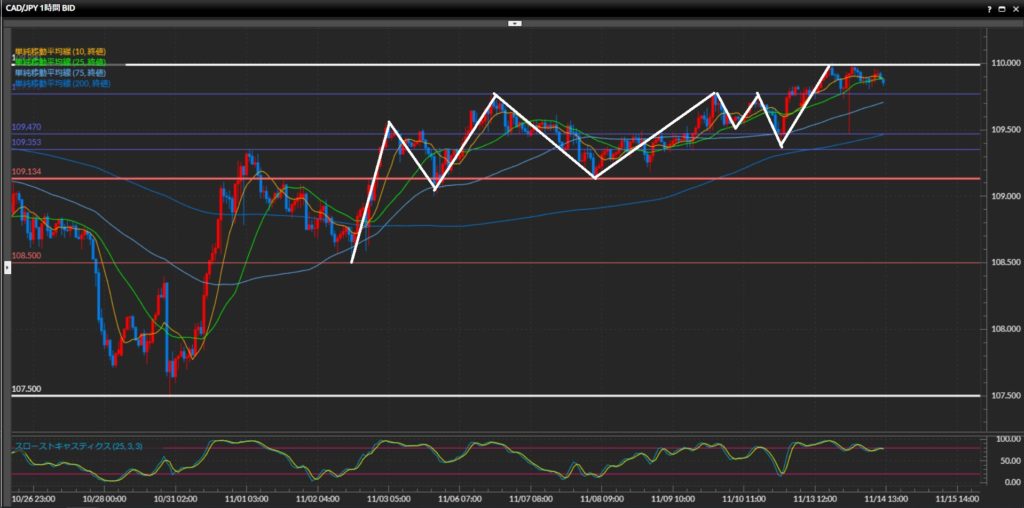
Task: Click the help question mark icon
Action: pyautogui.click(x=990, y=8)
